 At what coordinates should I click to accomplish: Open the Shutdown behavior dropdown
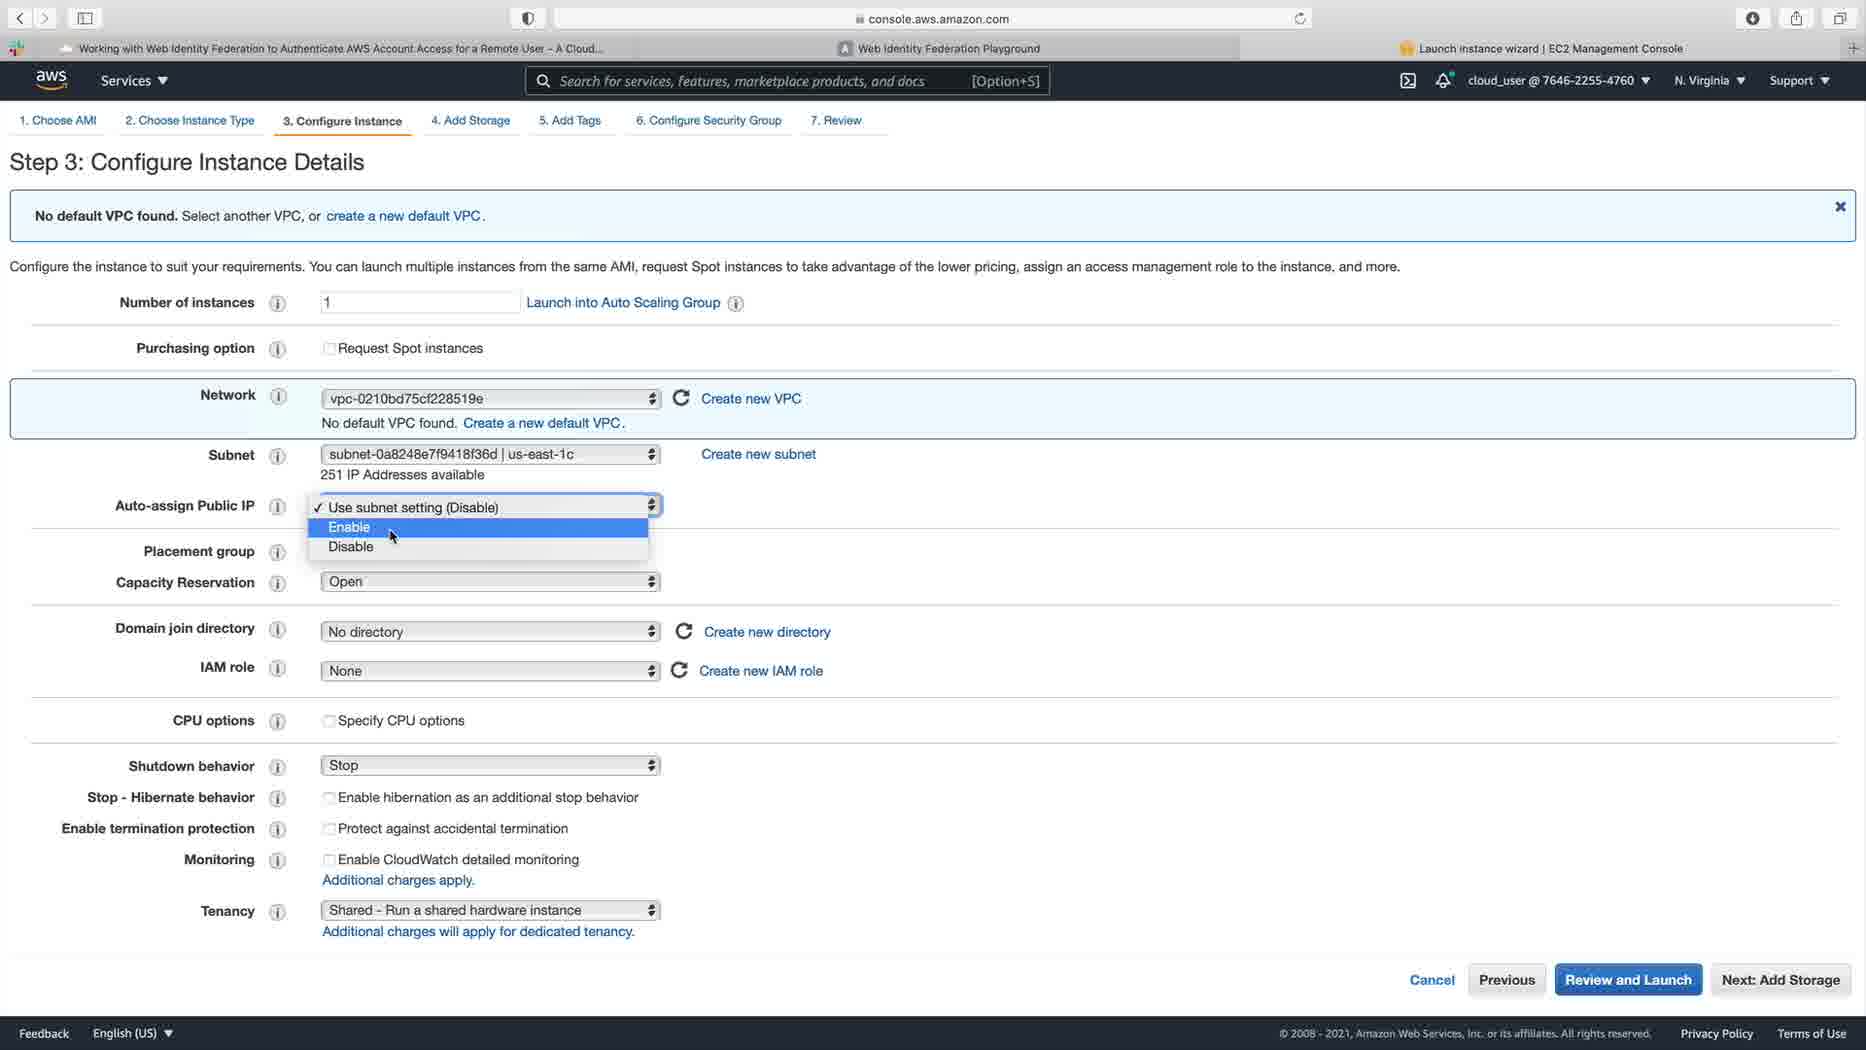click(x=490, y=765)
